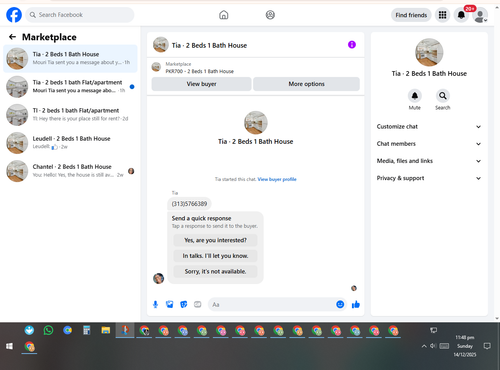The height and width of the screenshot is (370, 500).
Task: Open the Windows Action Center notifications icon
Action: tap(487, 346)
